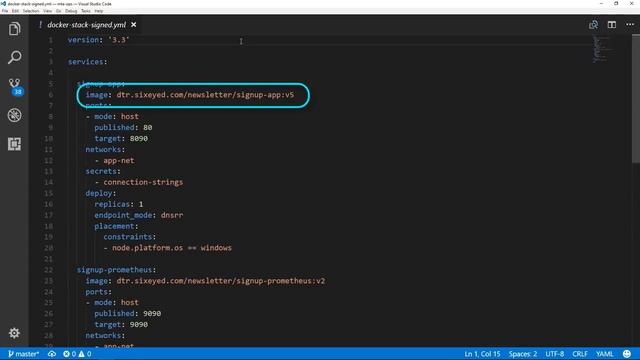Click the feedback smiley icon

(x=627, y=354)
